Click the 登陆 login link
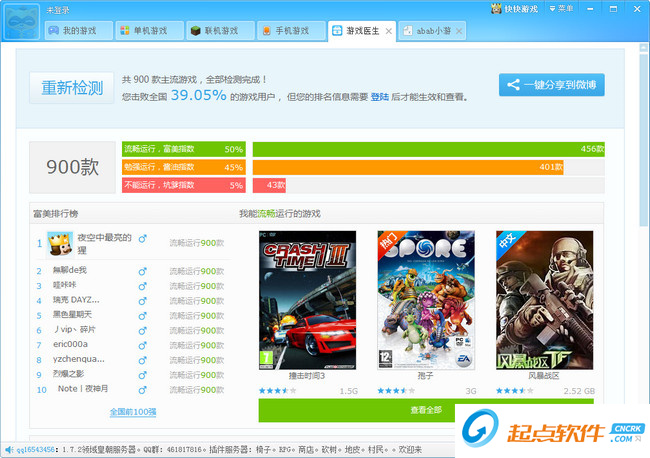 [x=379, y=97]
